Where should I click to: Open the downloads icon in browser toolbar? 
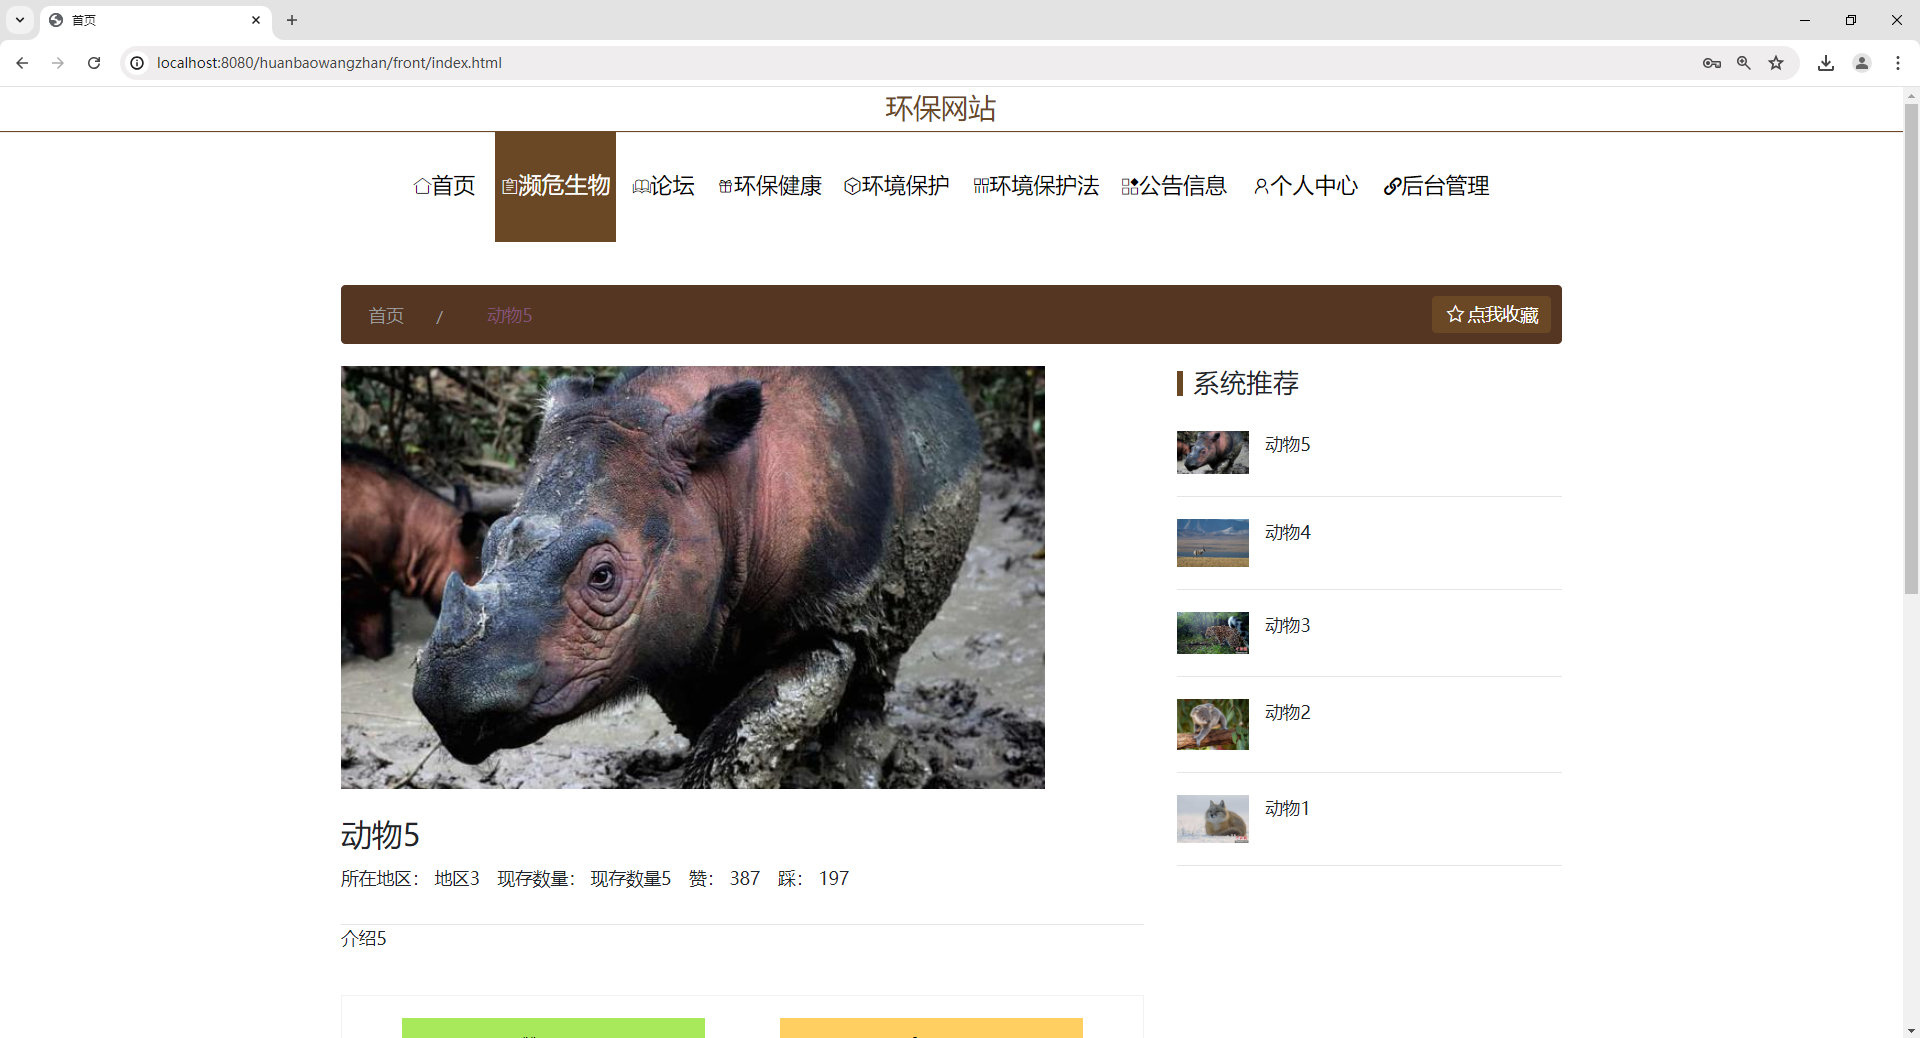tap(1826, 62)
